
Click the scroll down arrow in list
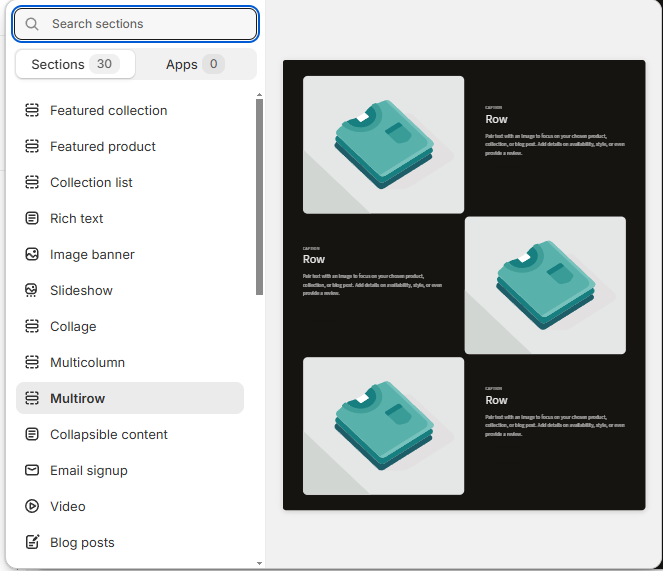pos(260,563)
